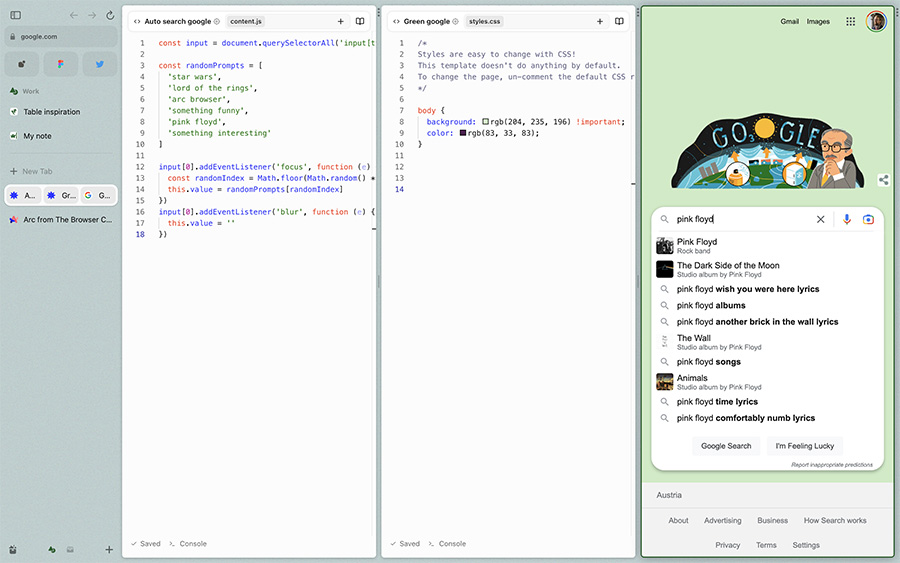Open Arc from The Browser Company tab
This screenshot has width=900, height=563.
pos(61,219)
